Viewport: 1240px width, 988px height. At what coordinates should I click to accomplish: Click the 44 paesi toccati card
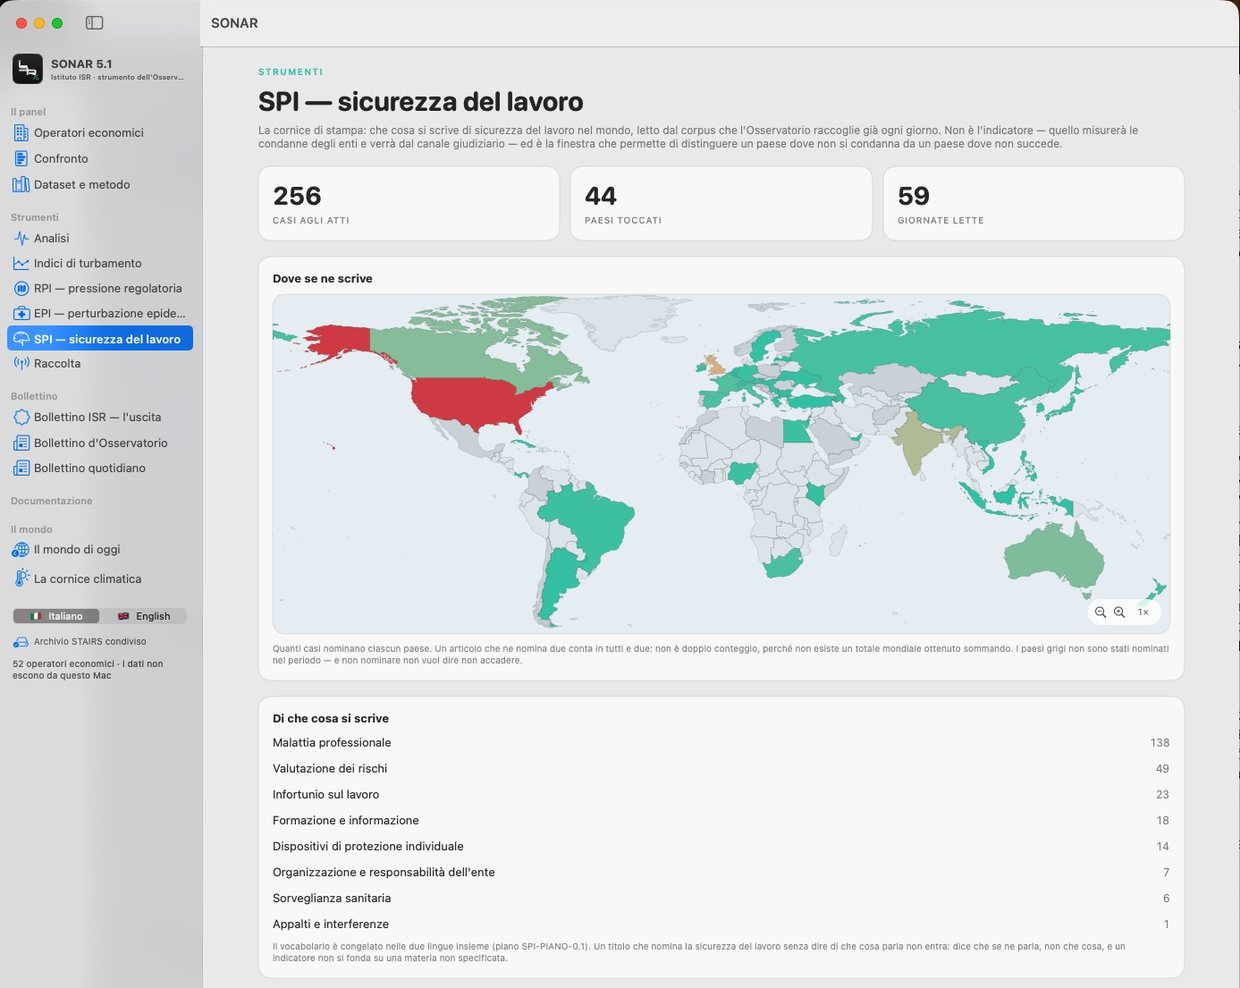pyautogui.click(x=721, y=203)
